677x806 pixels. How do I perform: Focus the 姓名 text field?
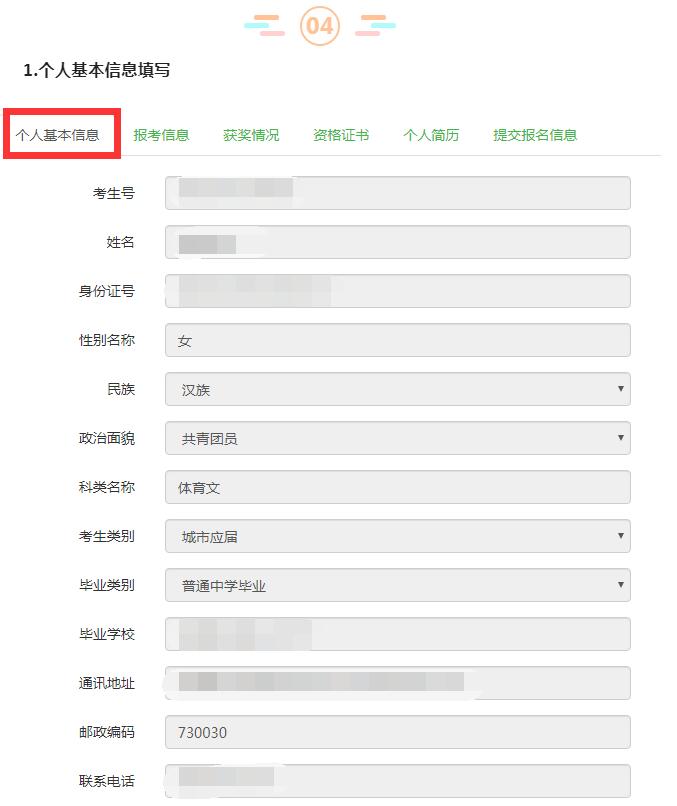tap(397, 242)
